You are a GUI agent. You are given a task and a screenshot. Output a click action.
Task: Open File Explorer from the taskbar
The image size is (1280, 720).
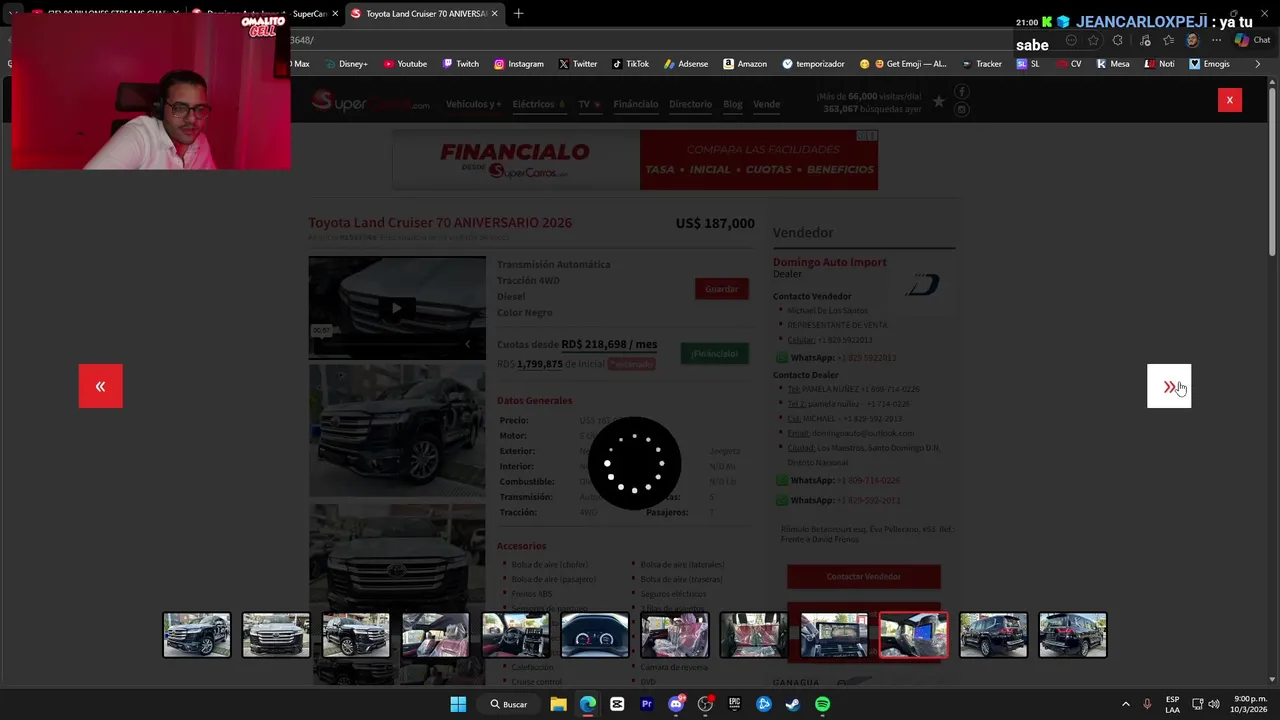[558, 704]
